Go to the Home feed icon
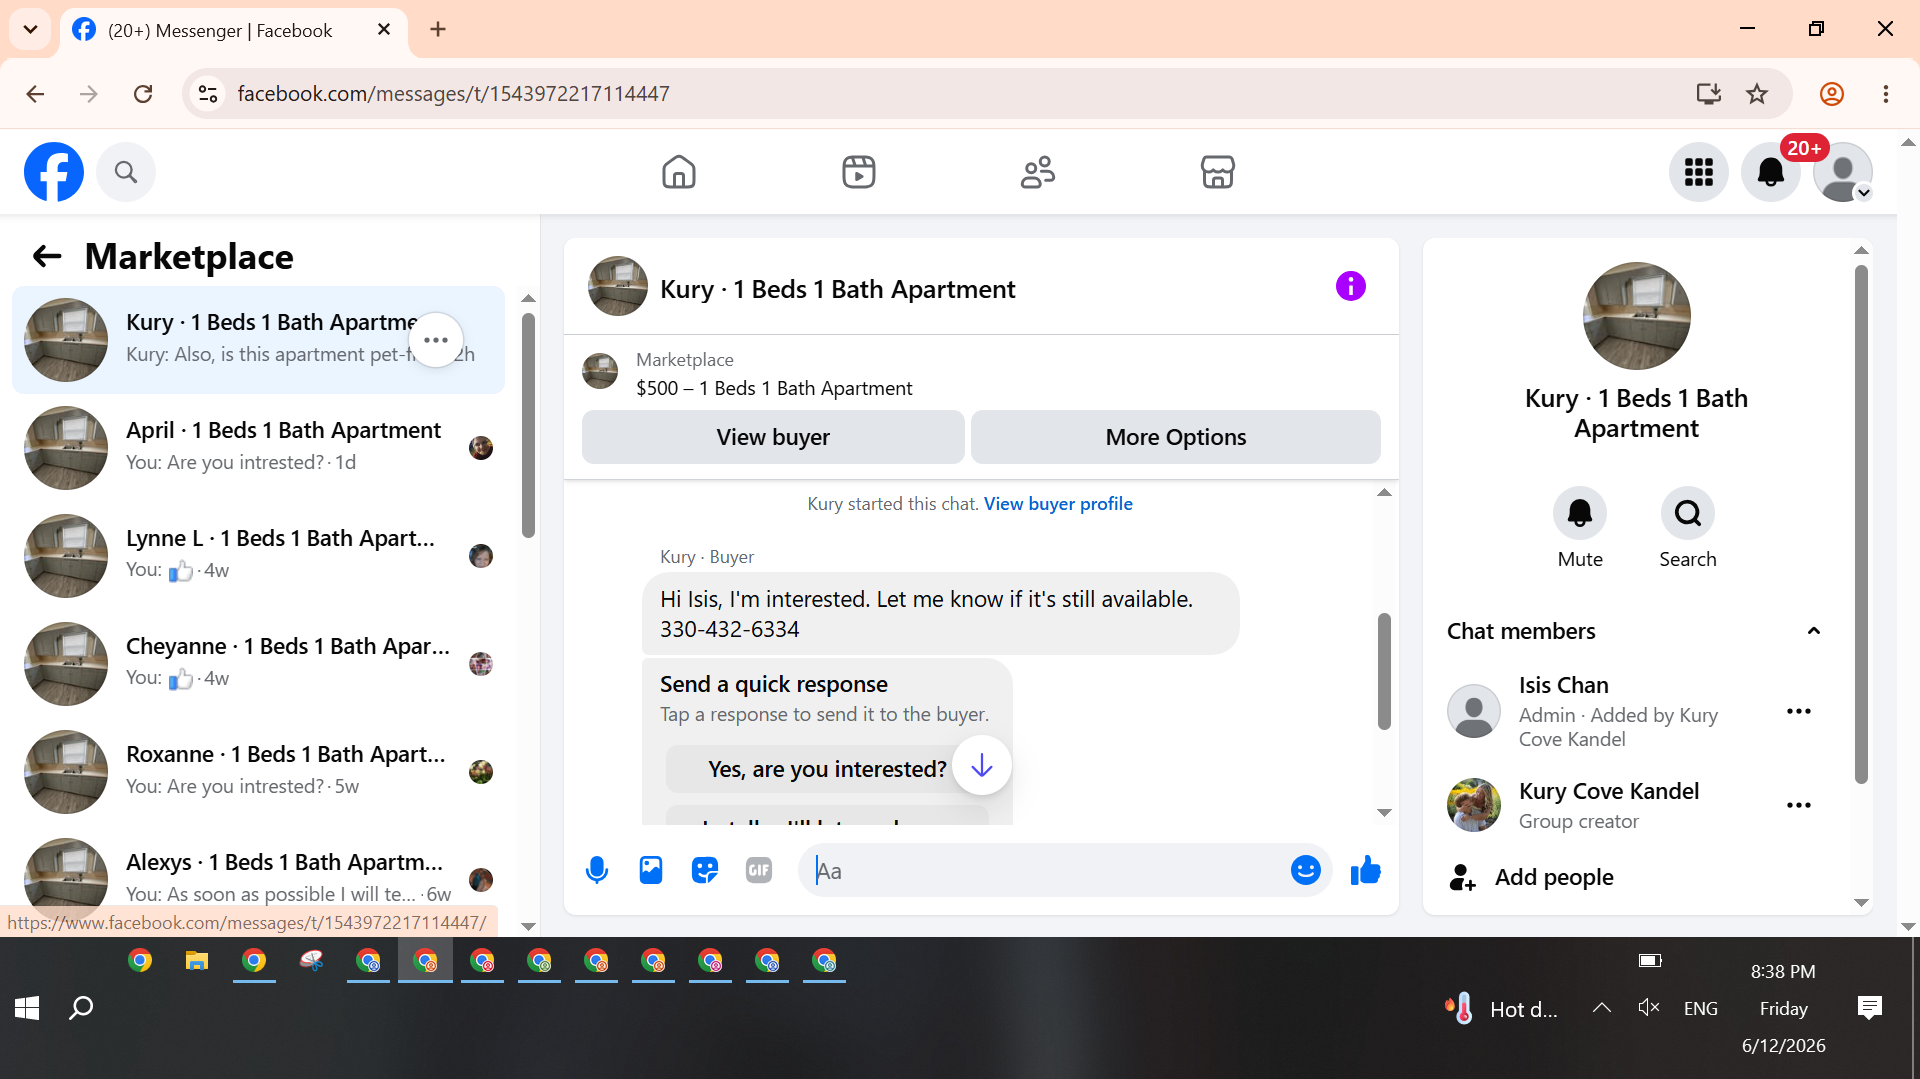The image size is (1920, 1079). (x=679, y=172)
